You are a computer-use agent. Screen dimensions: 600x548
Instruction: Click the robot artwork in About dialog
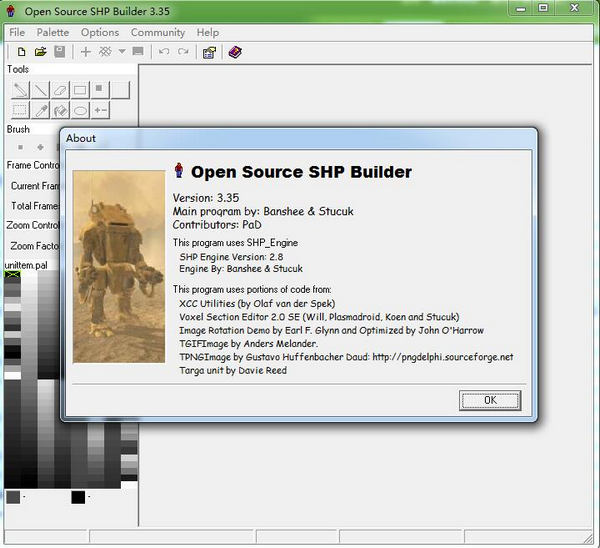click(x=119, y=266)
